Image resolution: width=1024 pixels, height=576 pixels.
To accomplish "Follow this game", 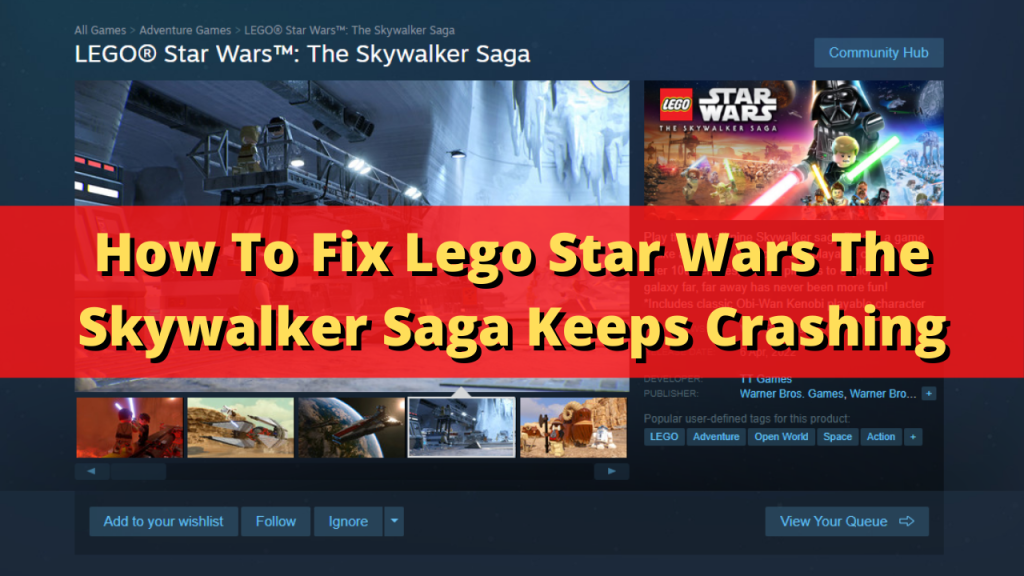I will click(276, 521).
